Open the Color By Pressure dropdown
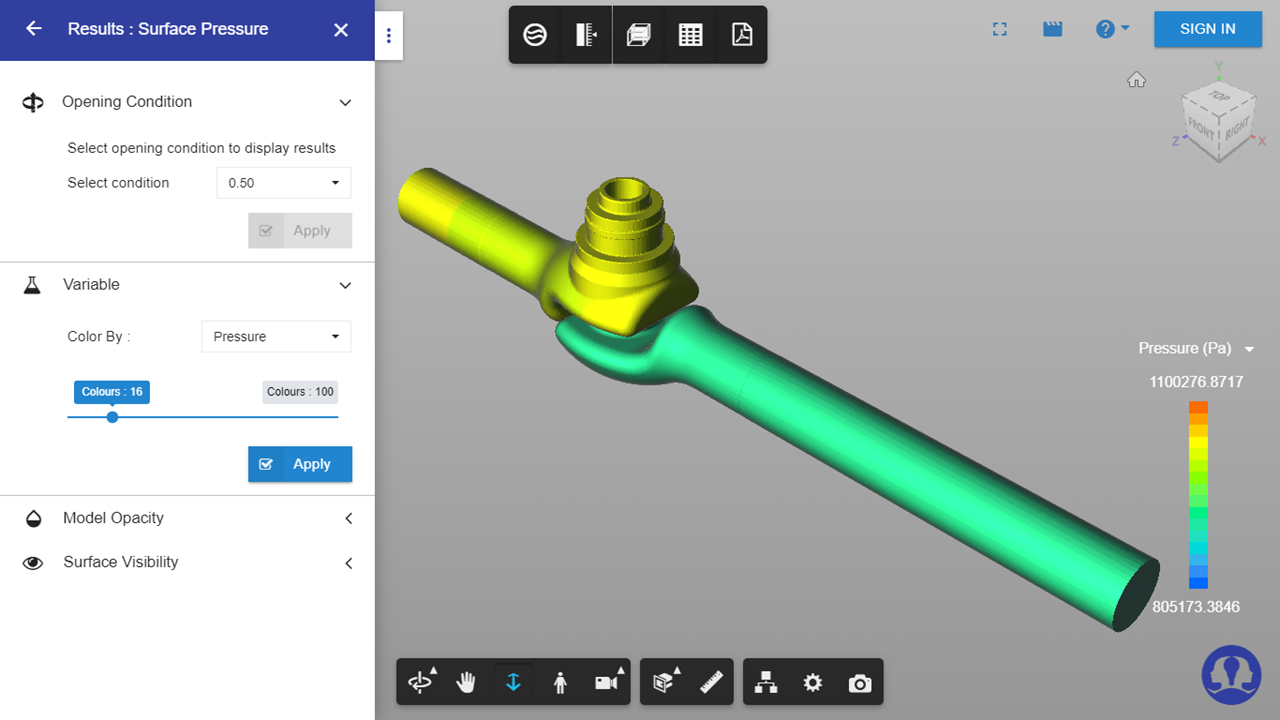 coord(276,337)
